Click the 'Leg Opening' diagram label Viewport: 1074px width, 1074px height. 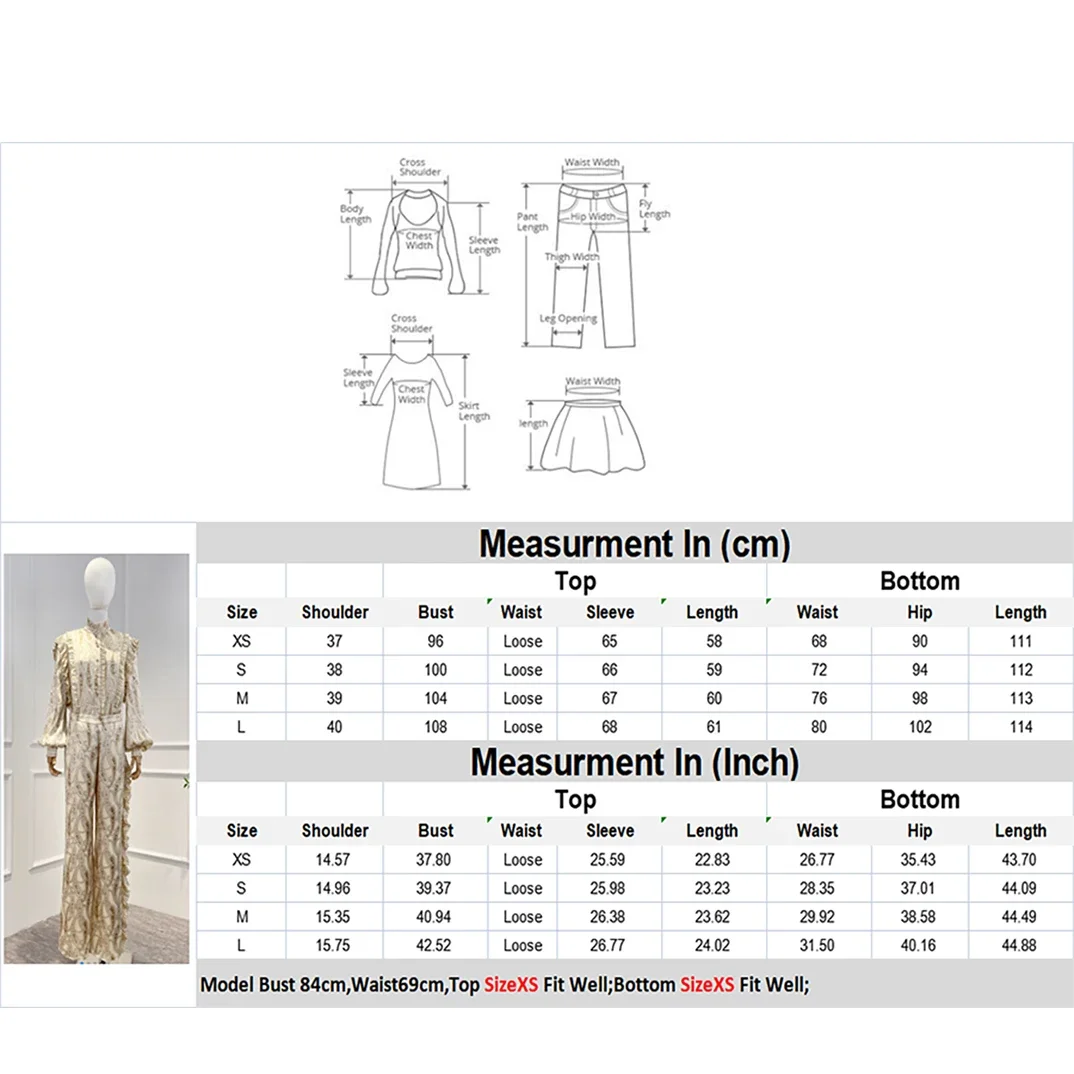coord(568,319)
